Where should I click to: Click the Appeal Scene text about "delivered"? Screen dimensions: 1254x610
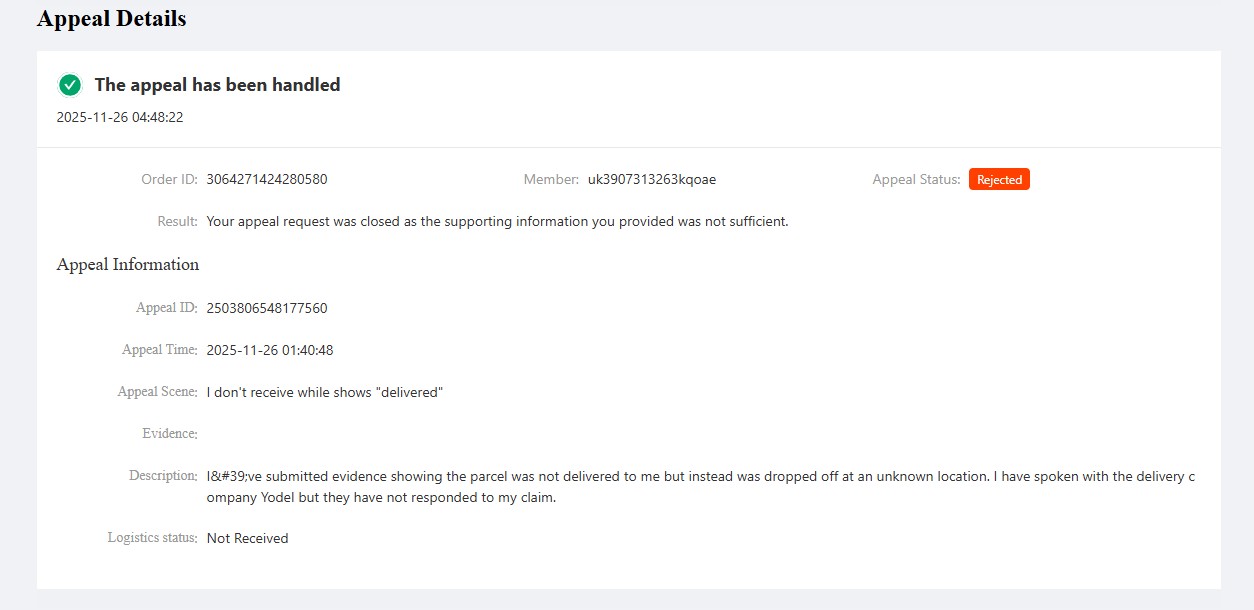[x=325, y=392]
